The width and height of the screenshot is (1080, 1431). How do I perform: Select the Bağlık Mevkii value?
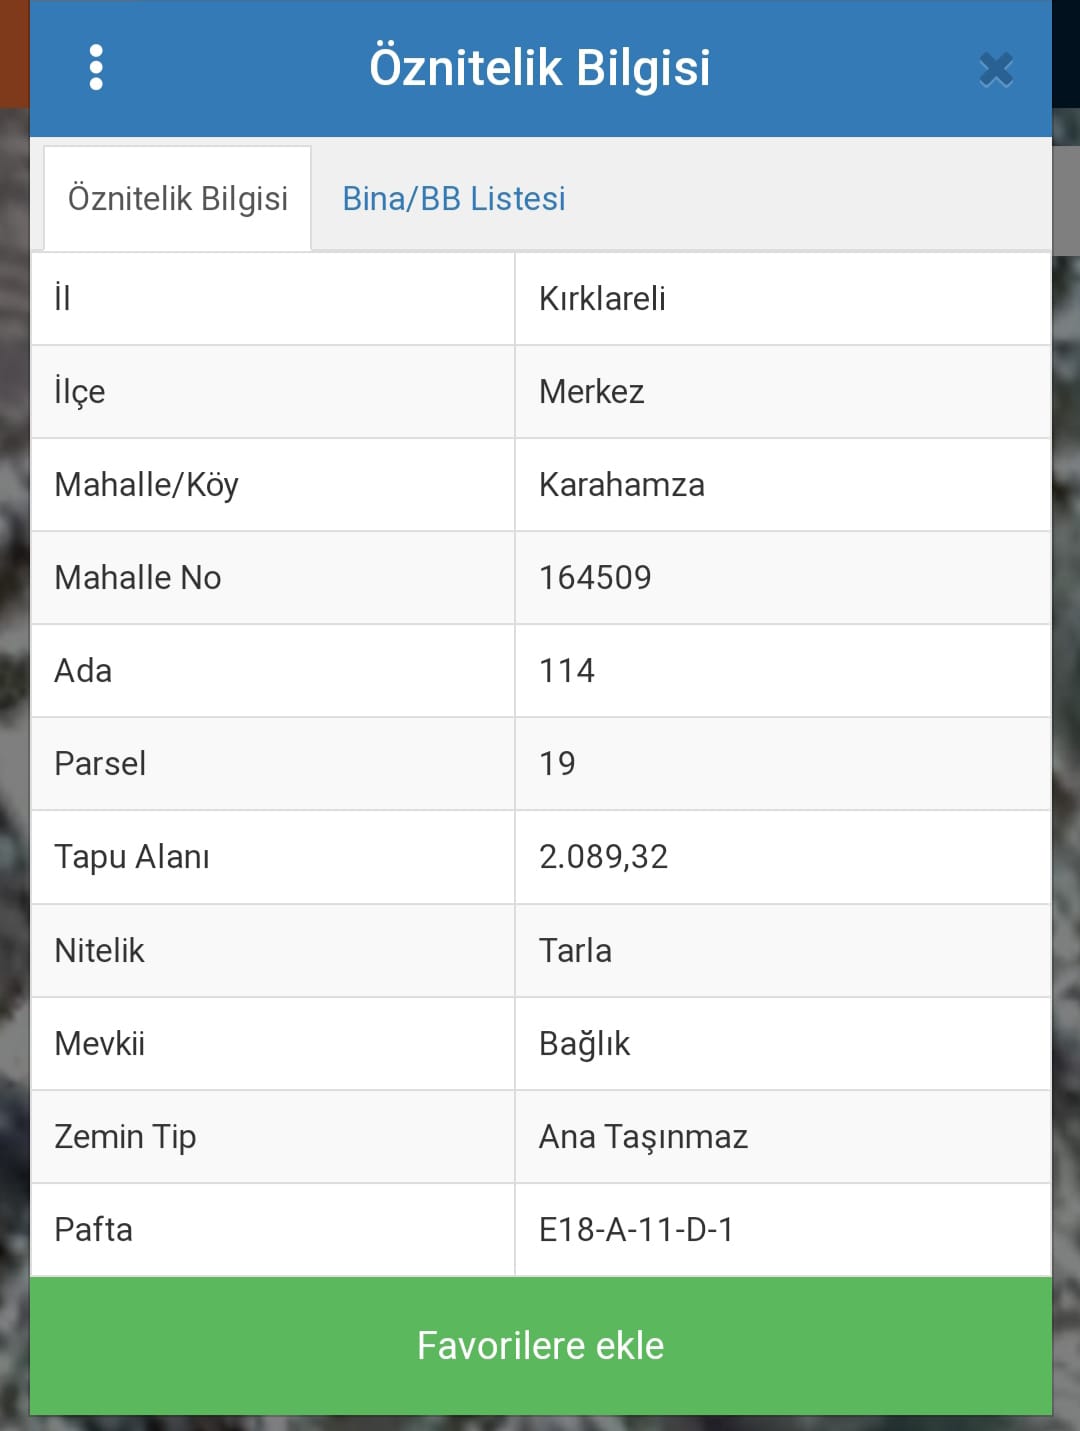(x=584, y=1043)
